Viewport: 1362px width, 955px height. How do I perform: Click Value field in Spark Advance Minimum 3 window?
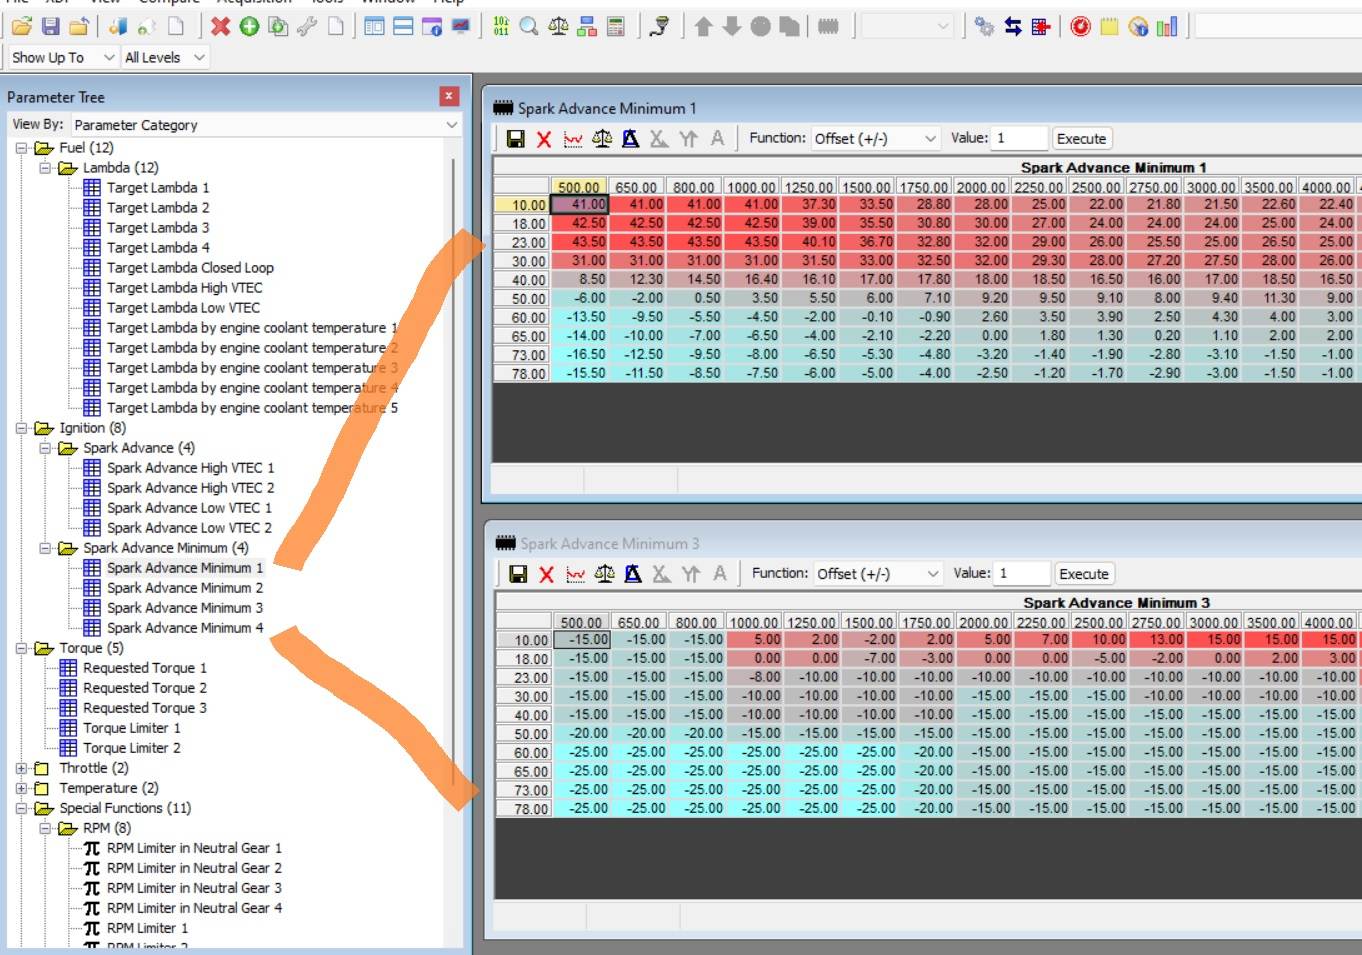click(x=1021, y=574)
